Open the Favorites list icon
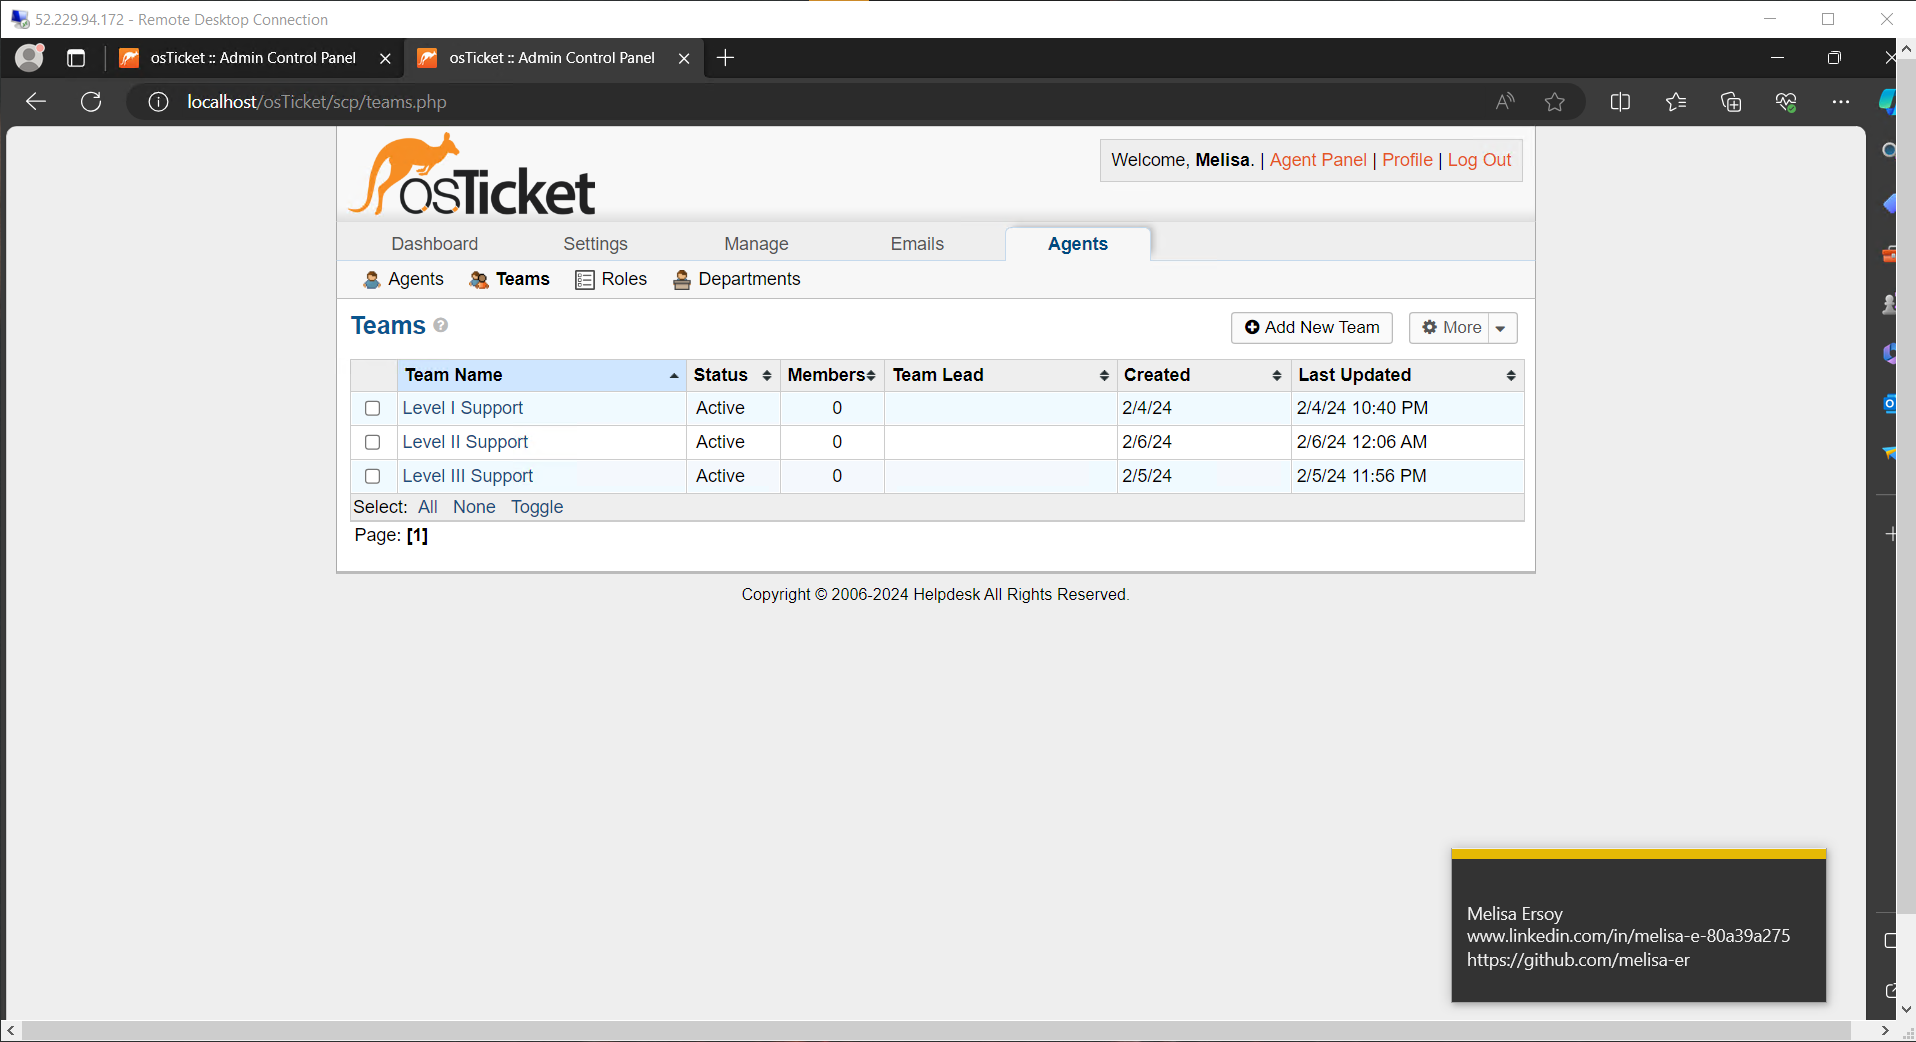1916x1042 pixels. tap(1676, 102)
